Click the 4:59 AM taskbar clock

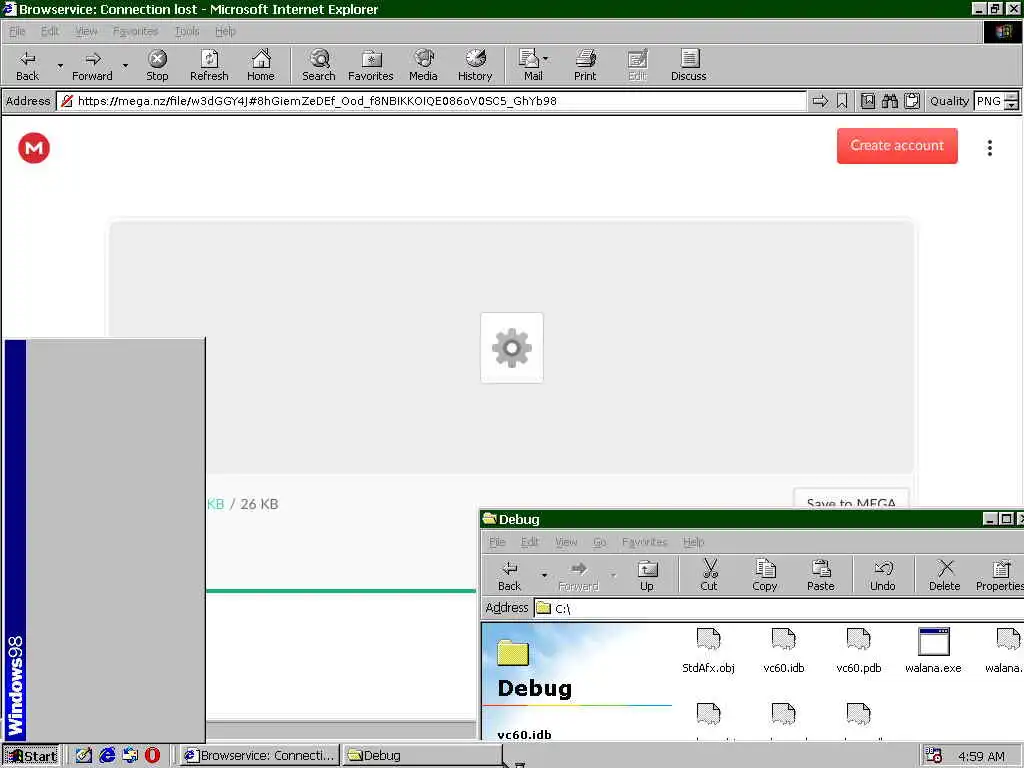point(981,756)
